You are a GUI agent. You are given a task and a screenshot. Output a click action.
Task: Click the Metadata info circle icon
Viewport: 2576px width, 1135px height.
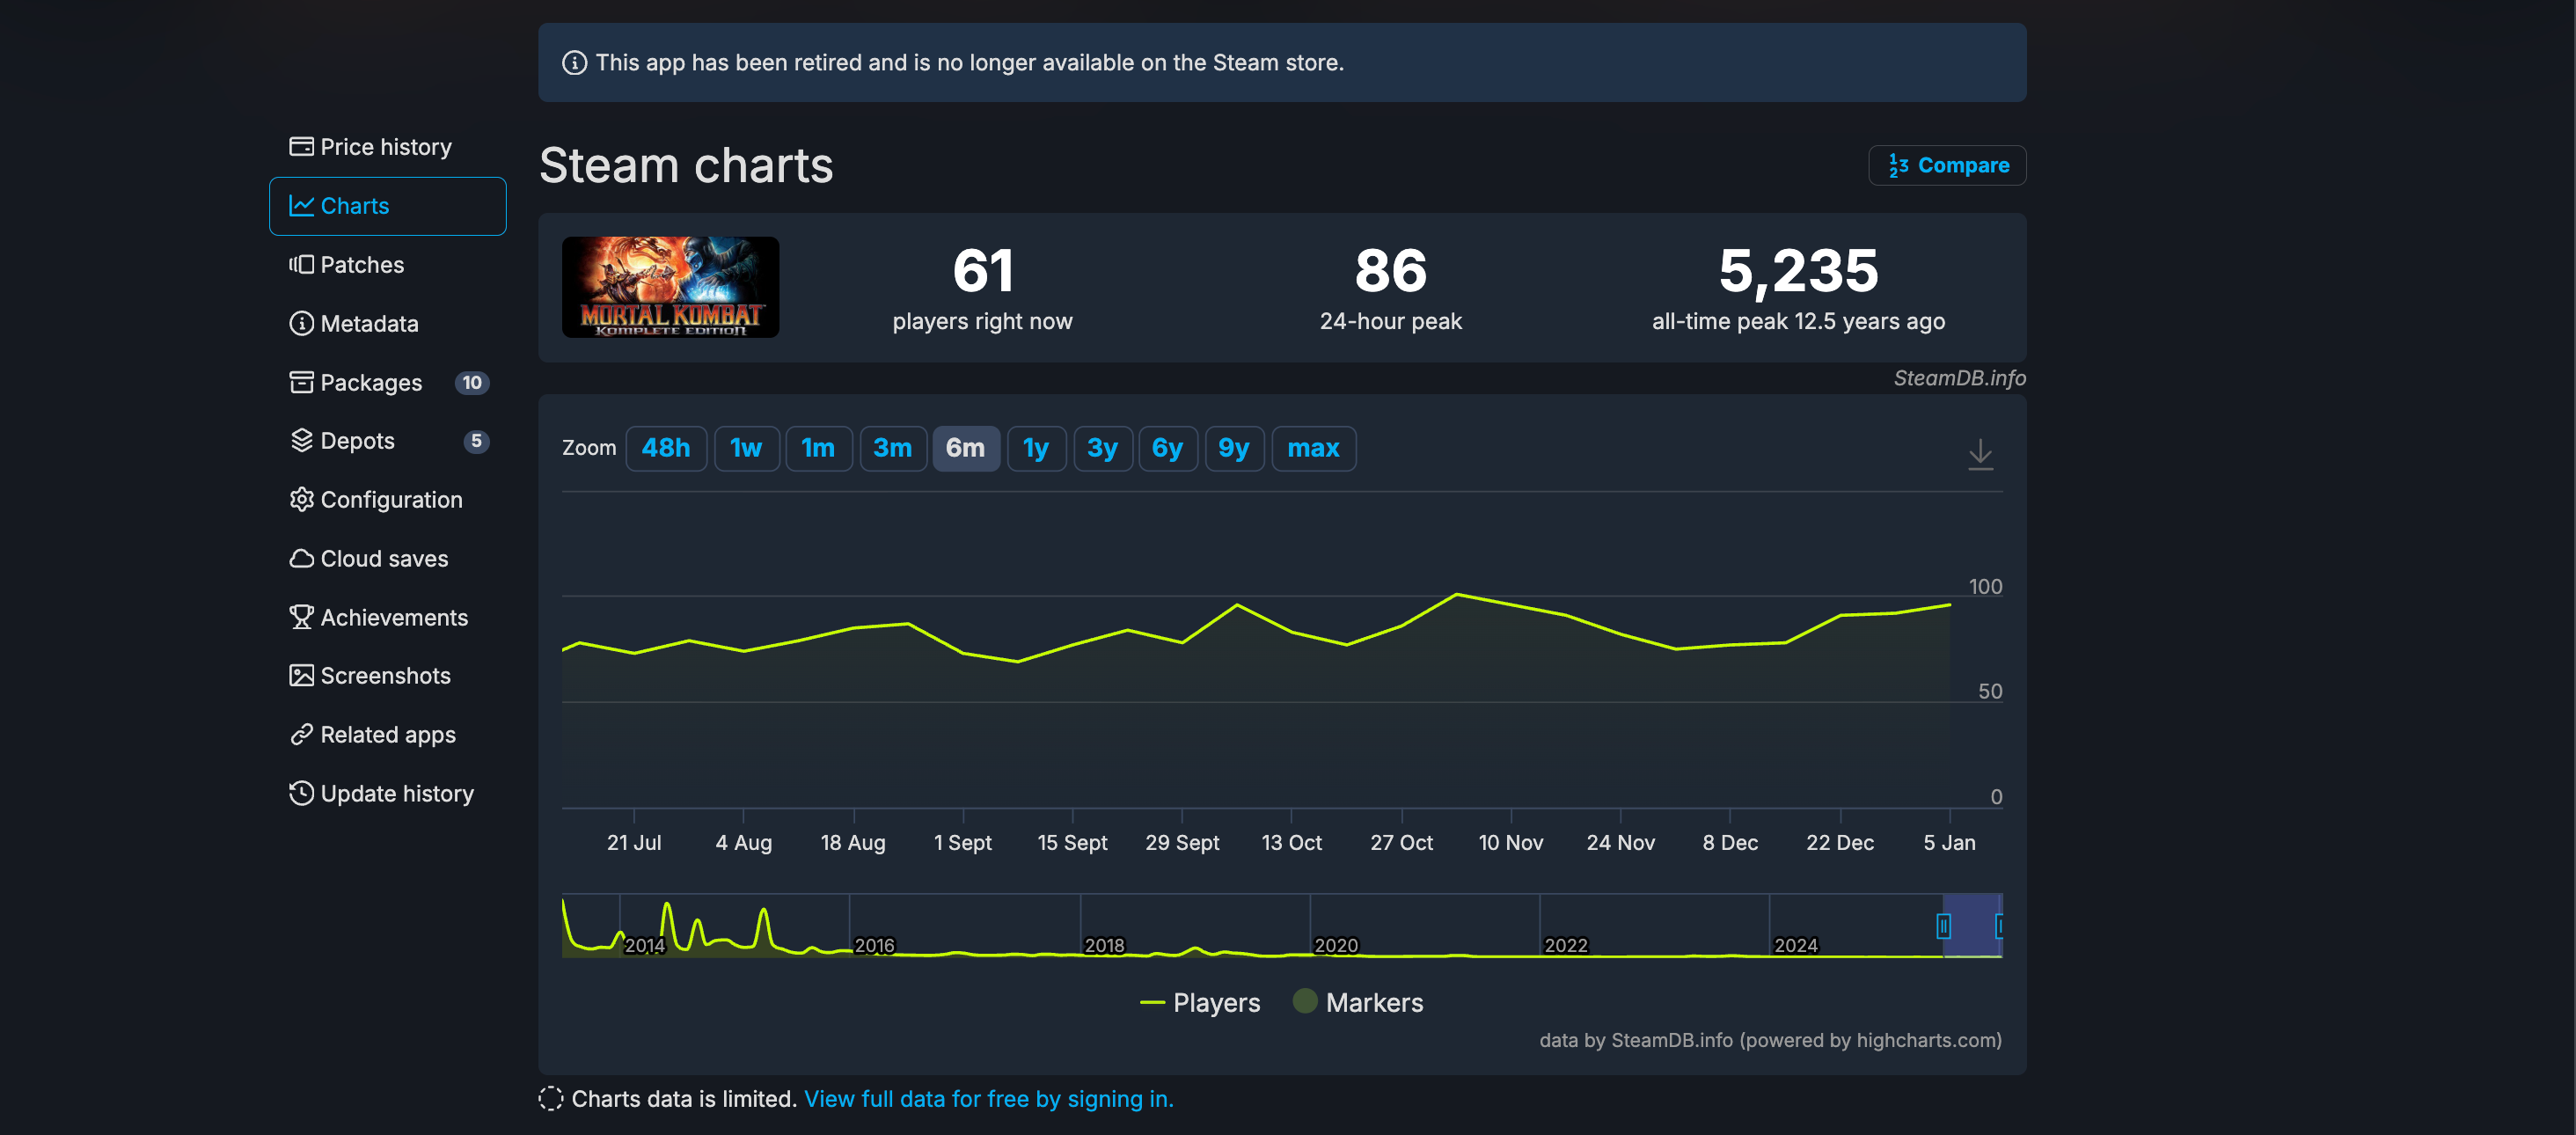tap(301, 324)
